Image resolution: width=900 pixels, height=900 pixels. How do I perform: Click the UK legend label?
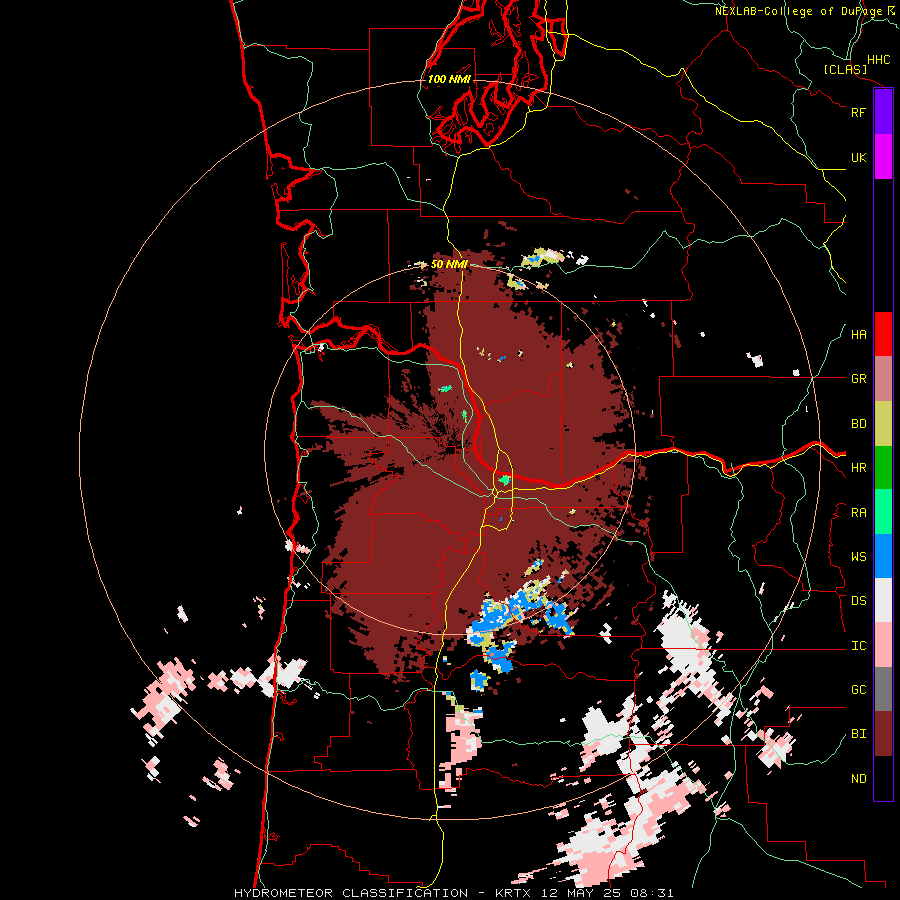(858, 157)
